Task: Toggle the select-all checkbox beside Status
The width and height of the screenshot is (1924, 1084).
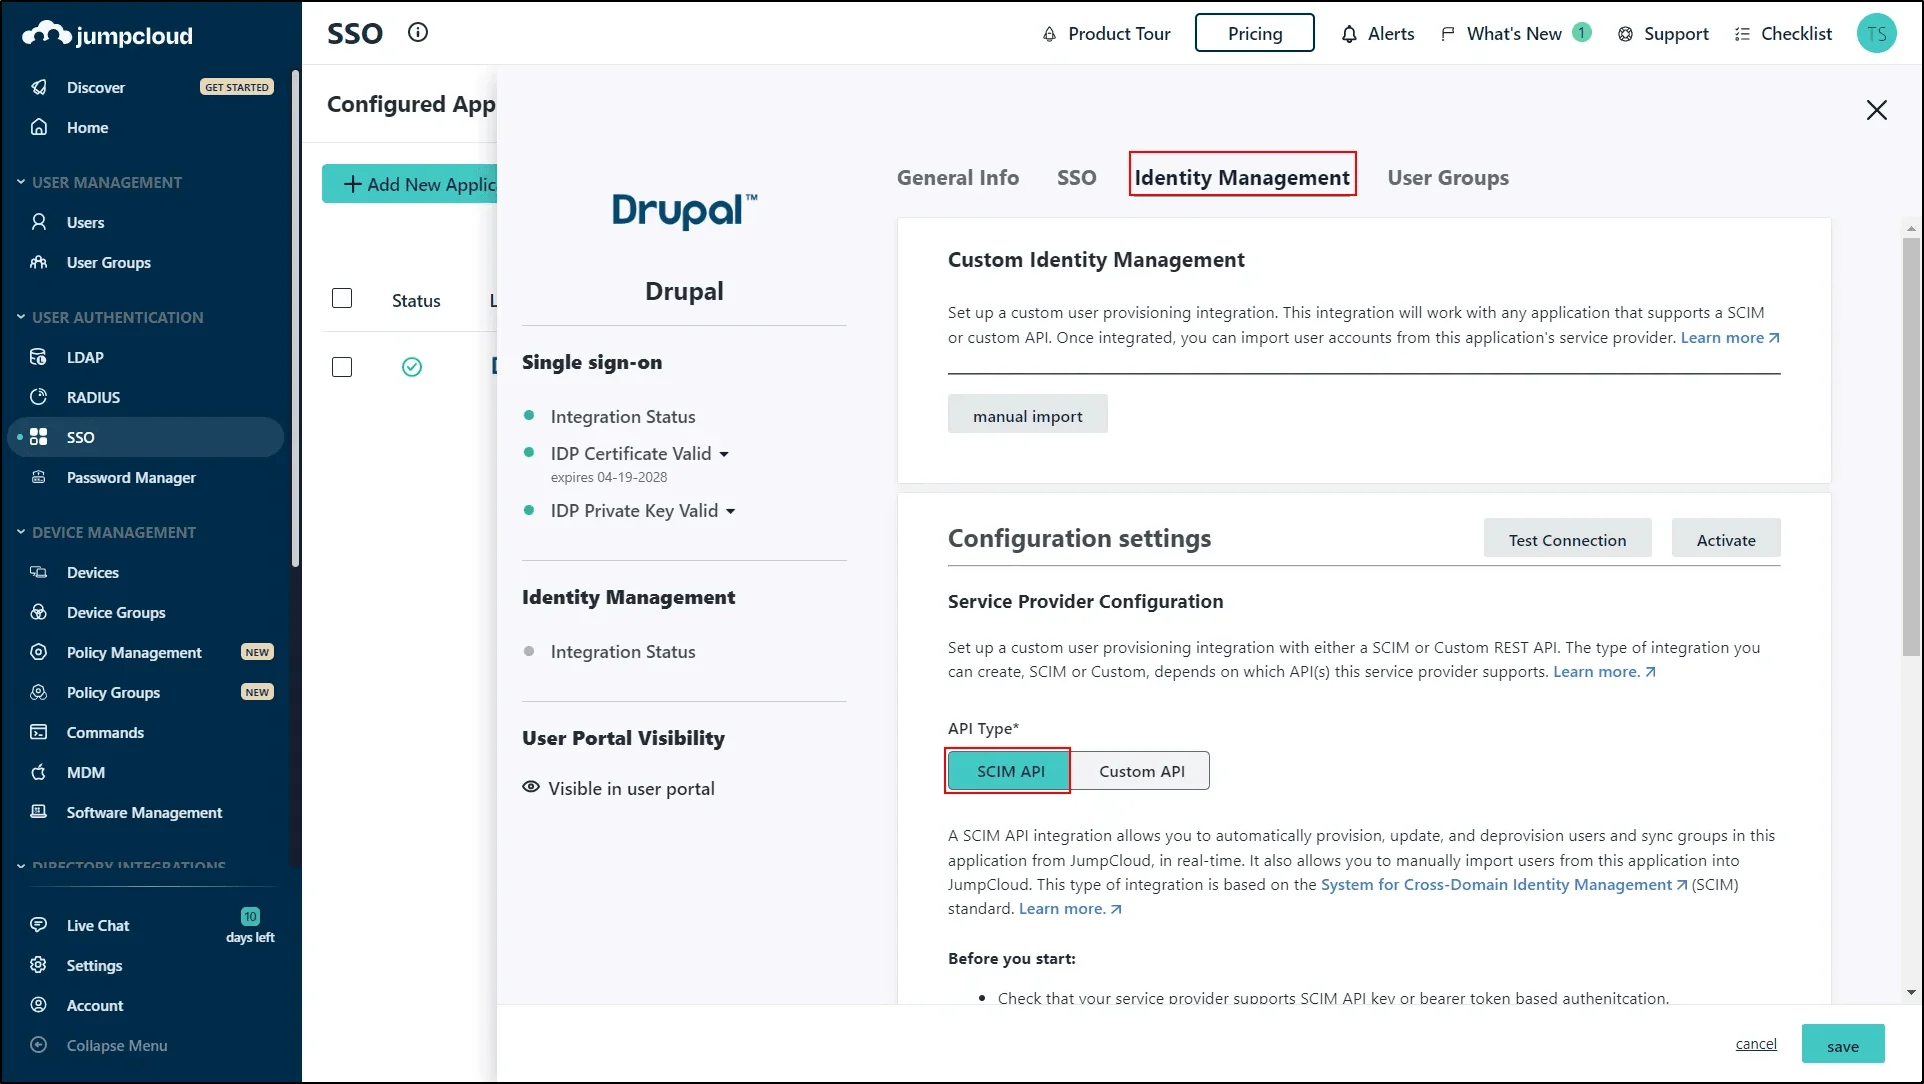Action: click(x=342, y=298)
